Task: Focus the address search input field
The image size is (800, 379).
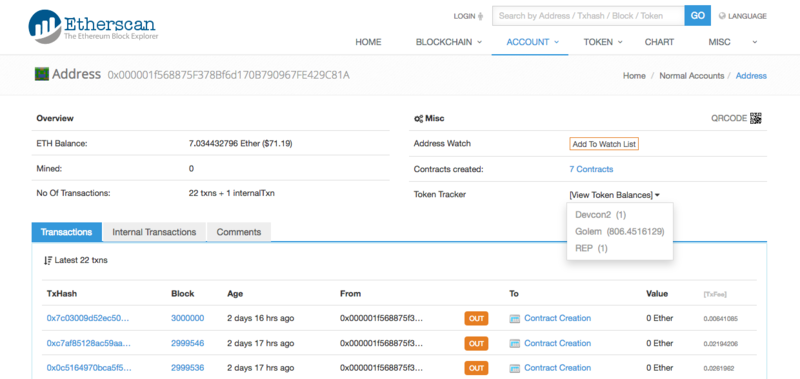Action: point(588,16)
